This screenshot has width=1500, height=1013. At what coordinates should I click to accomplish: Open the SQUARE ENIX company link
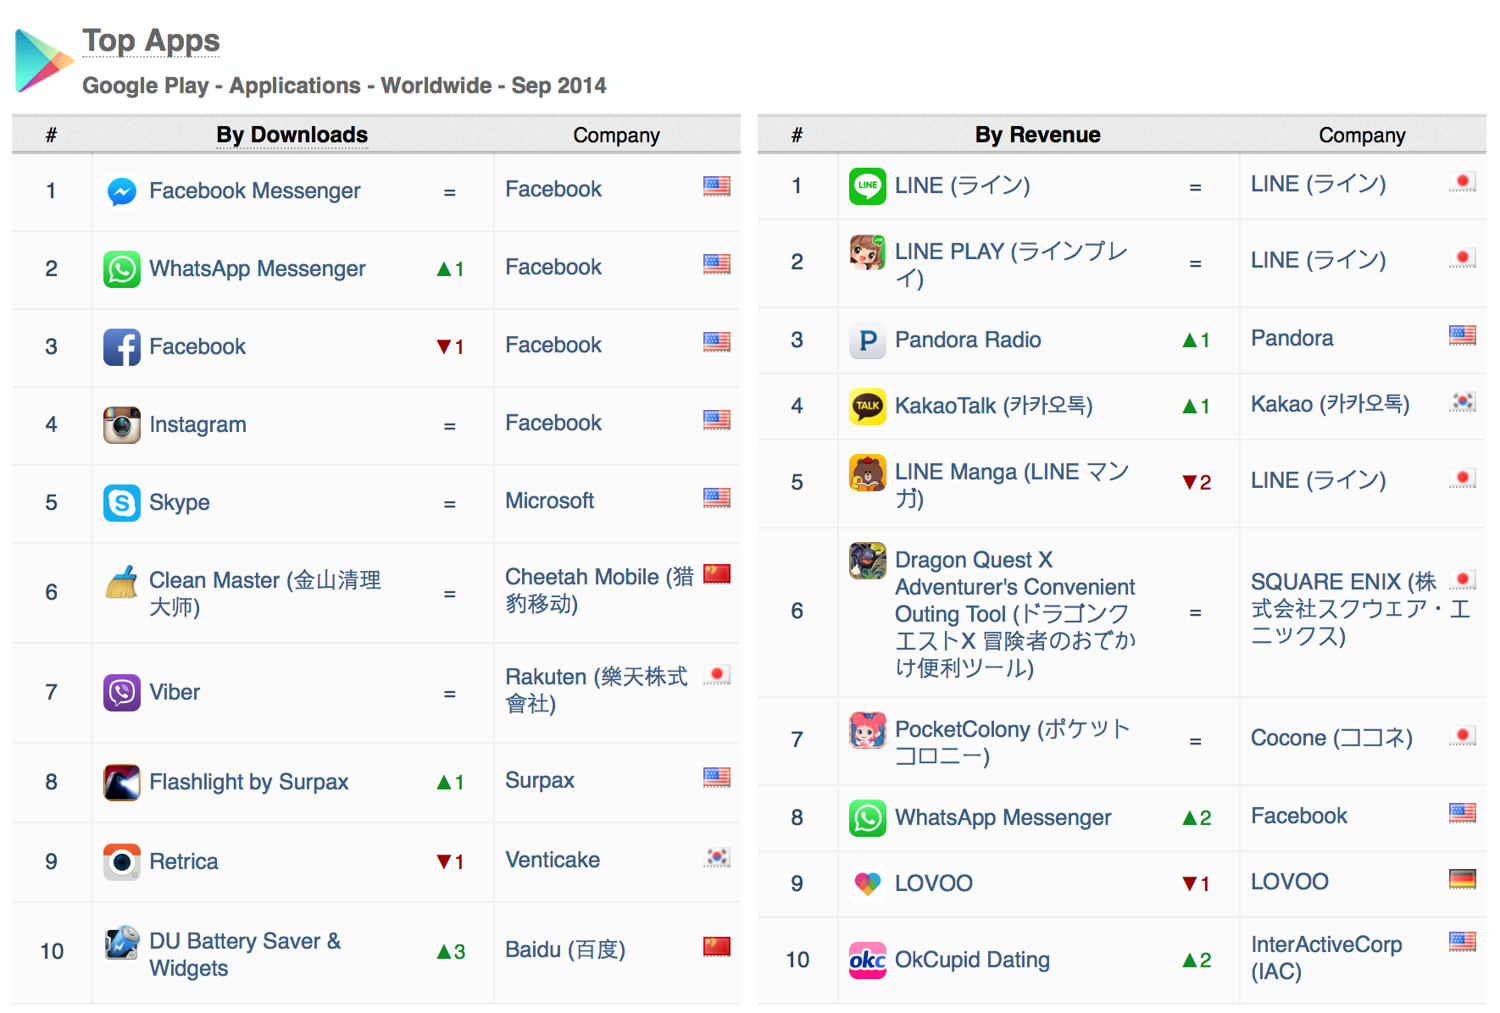(1360, 609)
